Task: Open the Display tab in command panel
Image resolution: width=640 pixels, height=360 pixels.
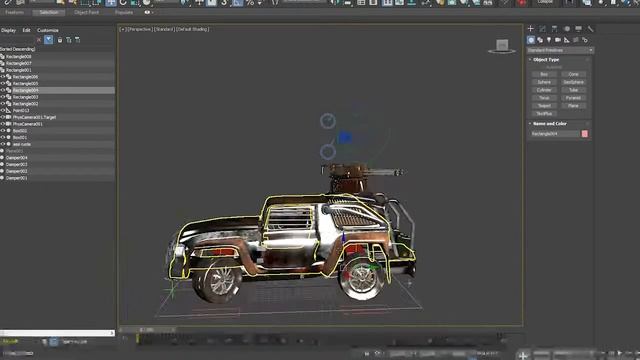Action: coord(578,29)
